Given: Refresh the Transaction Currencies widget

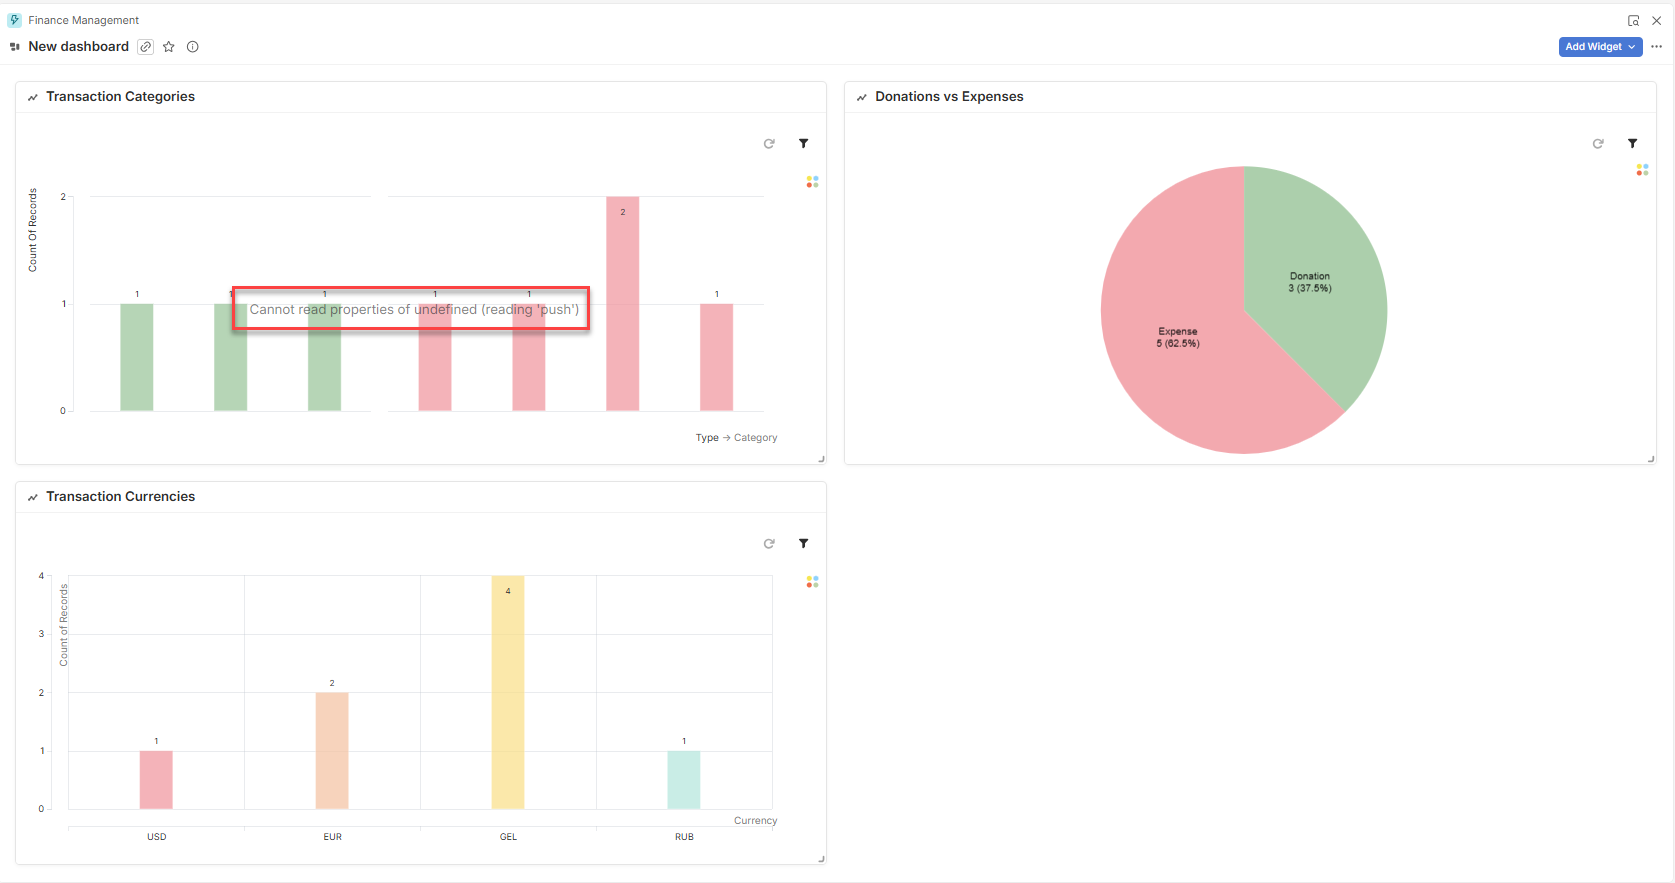Looking at the screenshot, I should coord(769,544).
